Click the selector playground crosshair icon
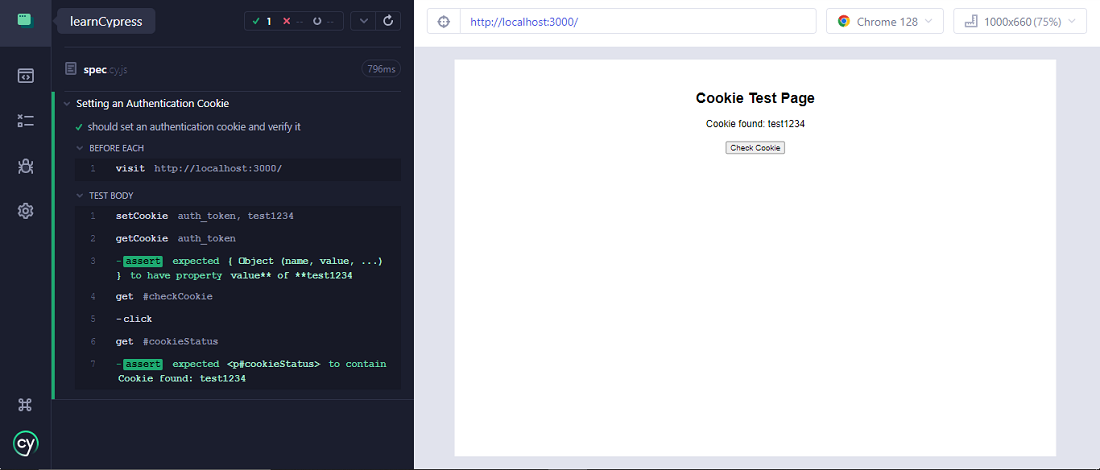The width and height of the screenshot is (1100, 470). [x=443, y=22]
